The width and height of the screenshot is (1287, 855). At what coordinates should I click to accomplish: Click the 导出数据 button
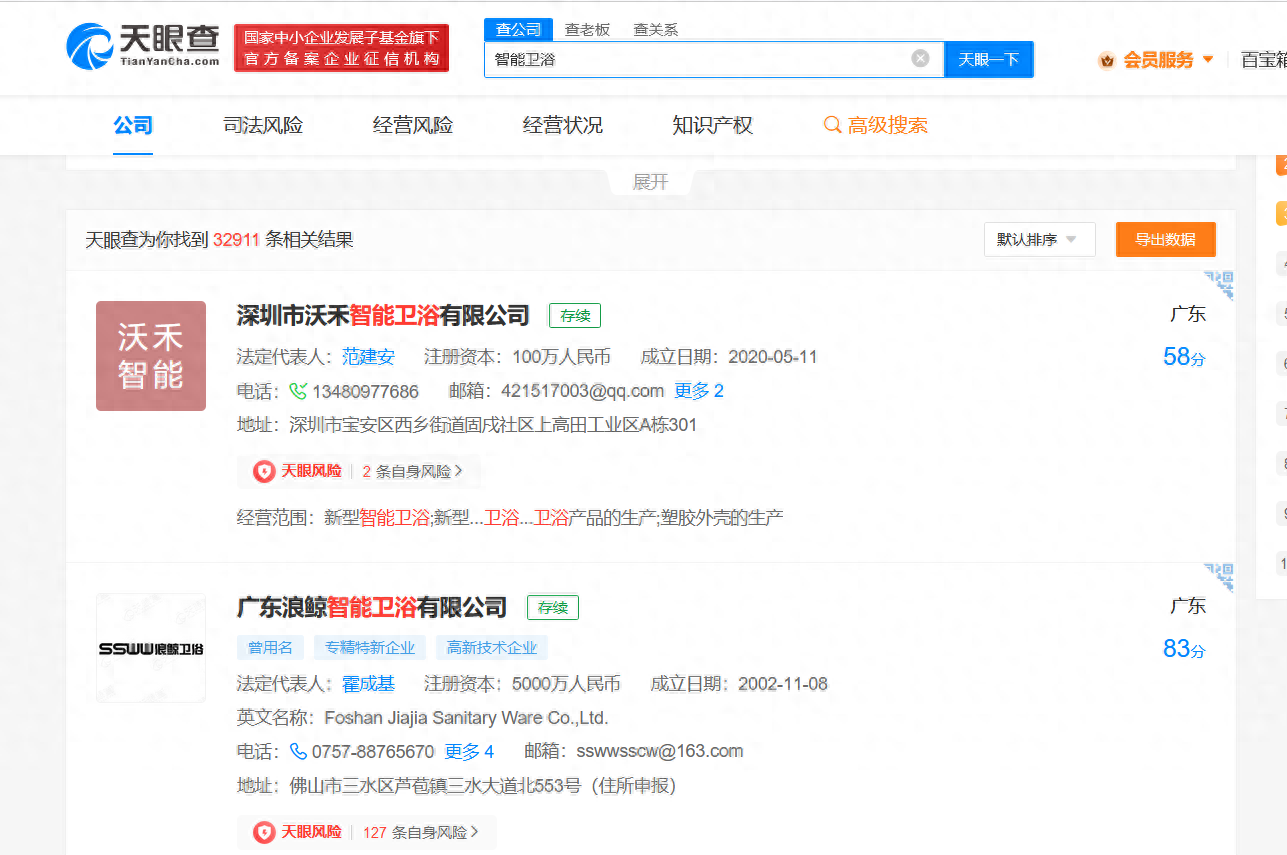point(1166,240)
